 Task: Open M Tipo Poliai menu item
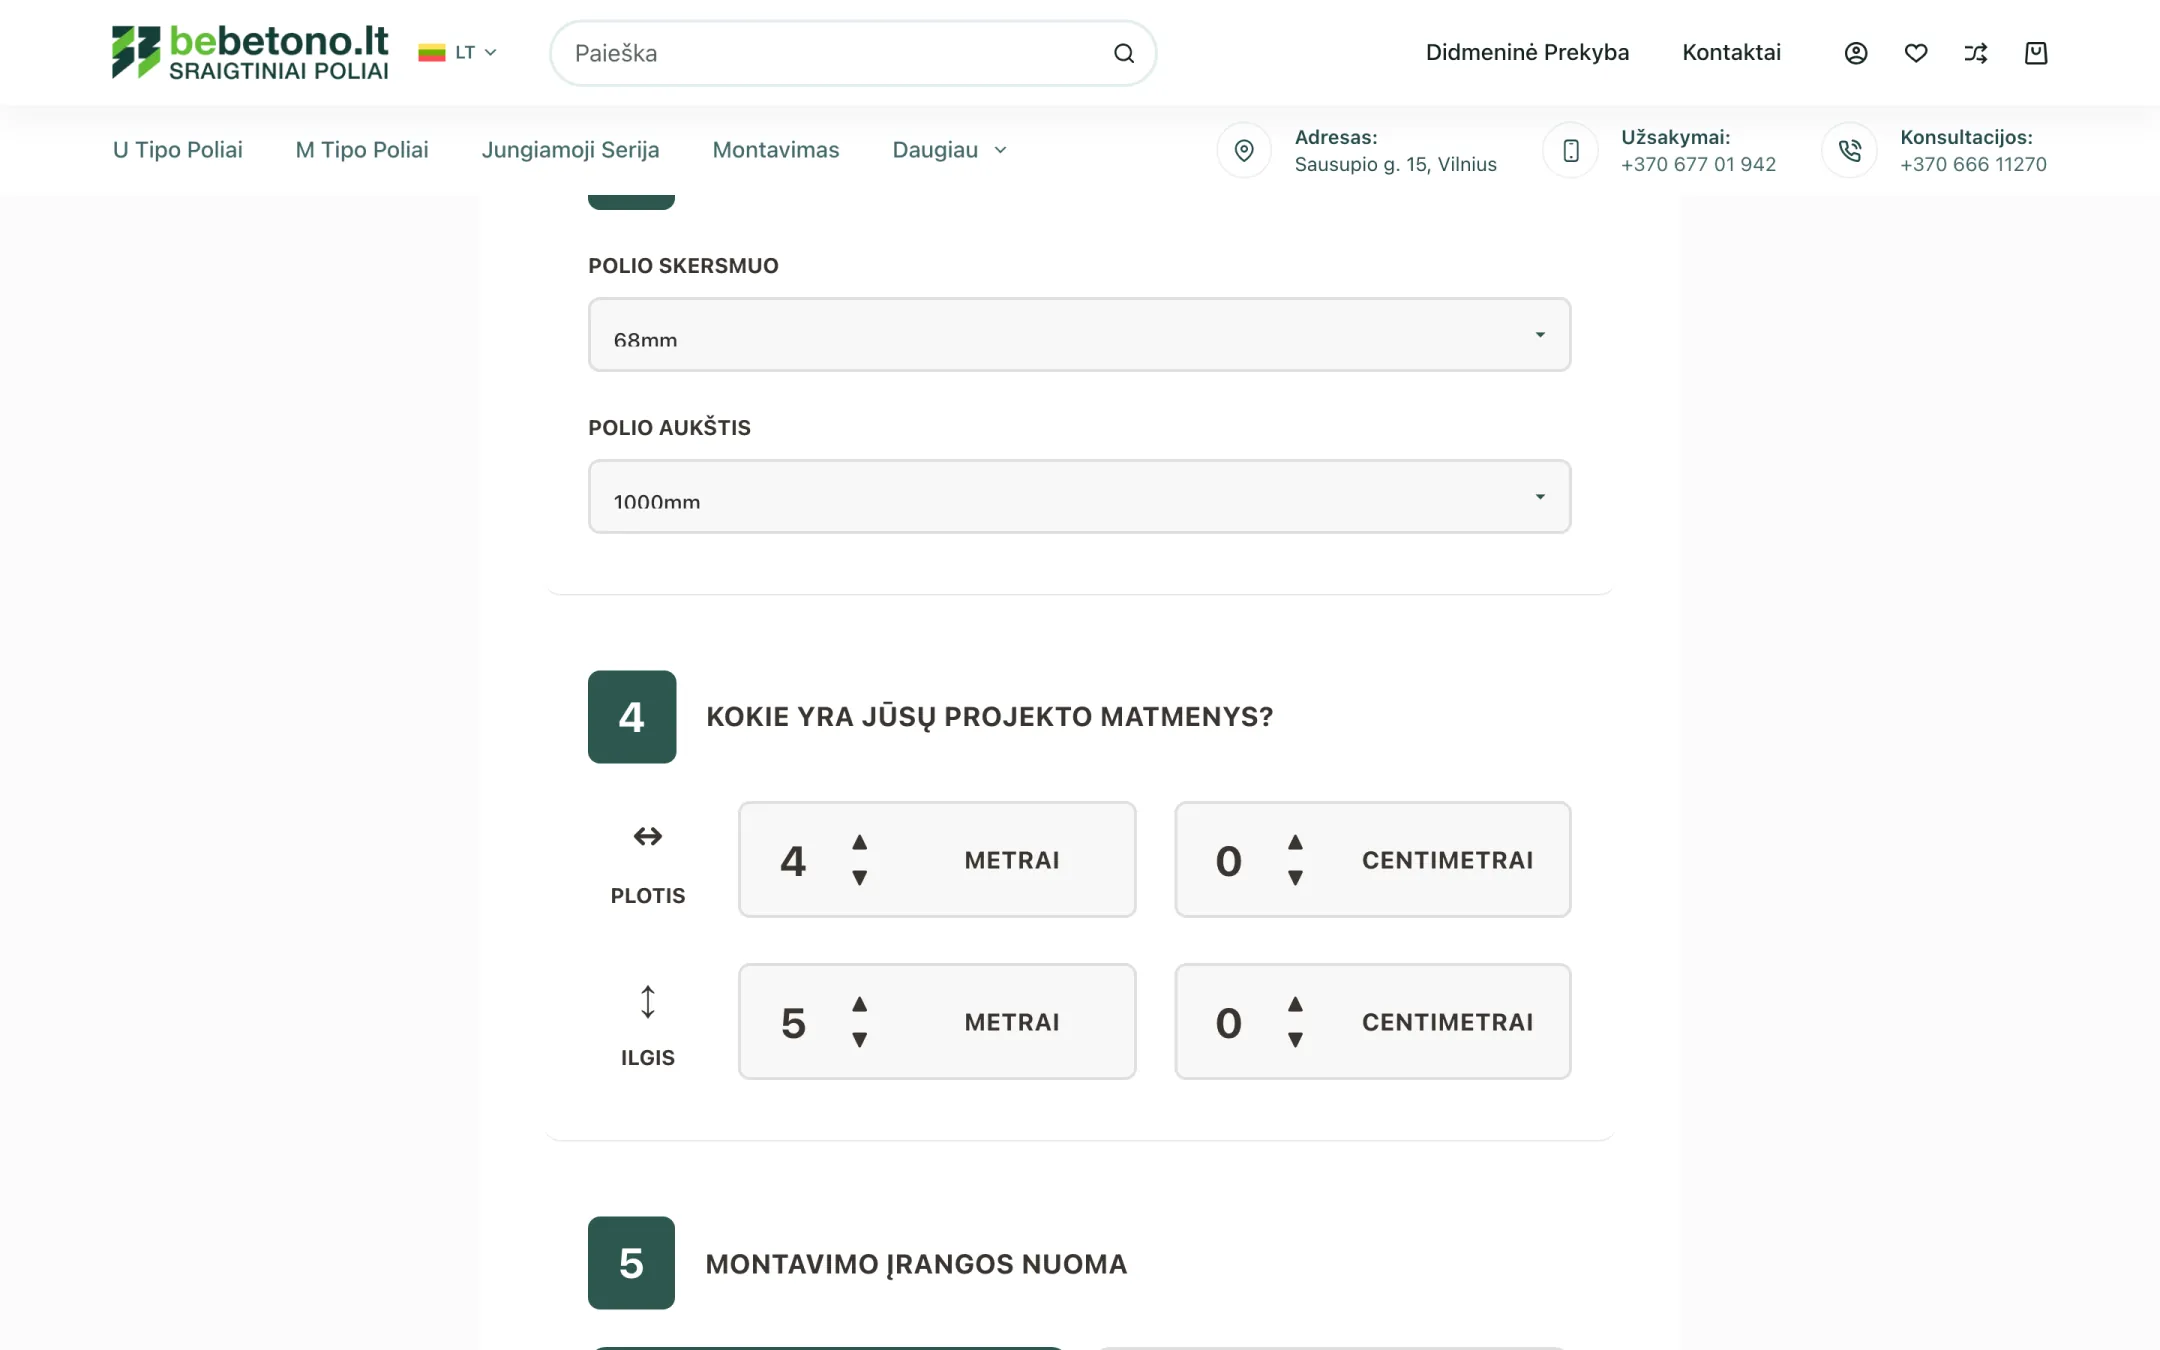pyautogui.click(x=362, y=150)
